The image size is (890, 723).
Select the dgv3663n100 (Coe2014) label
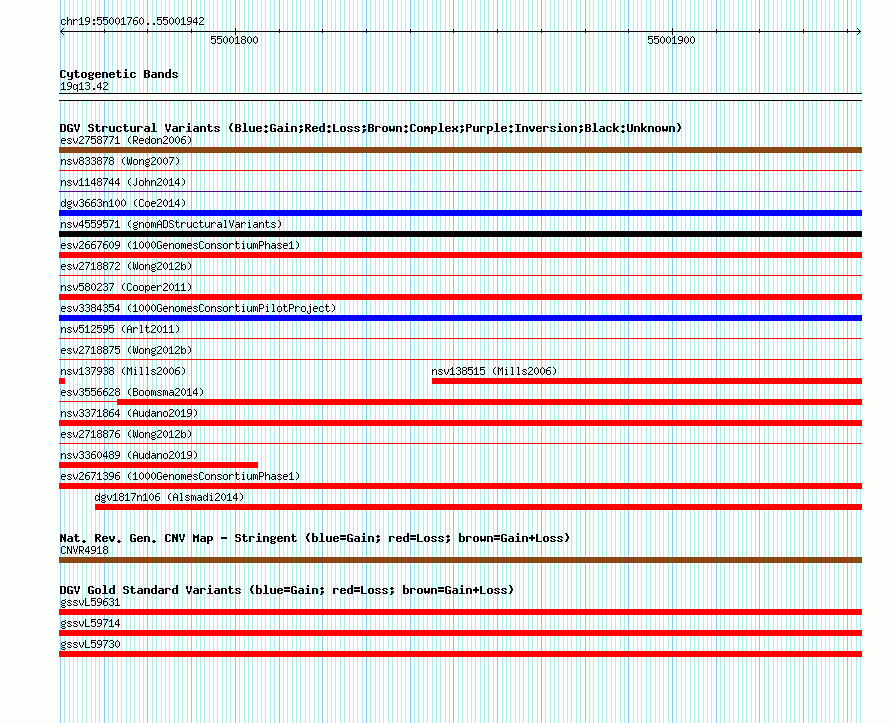(x=123, y=203)
